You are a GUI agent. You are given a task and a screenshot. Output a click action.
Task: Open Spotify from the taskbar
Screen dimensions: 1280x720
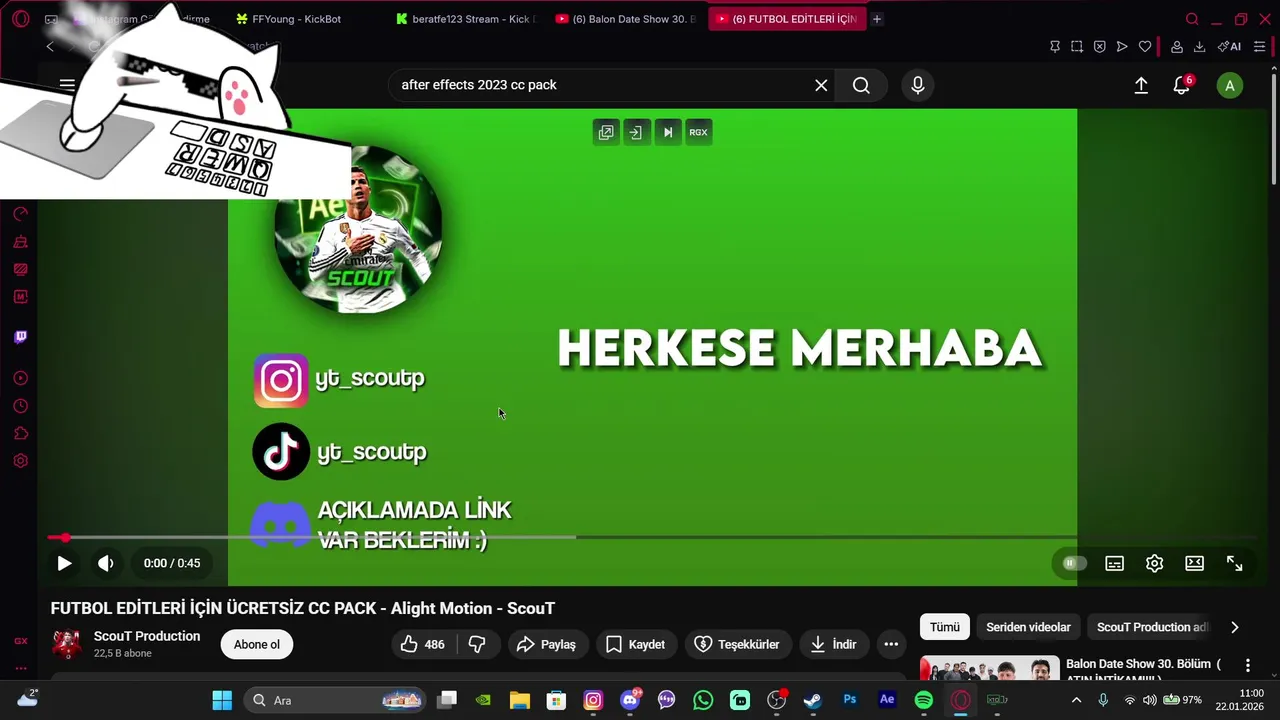click(x=923, y=700)
